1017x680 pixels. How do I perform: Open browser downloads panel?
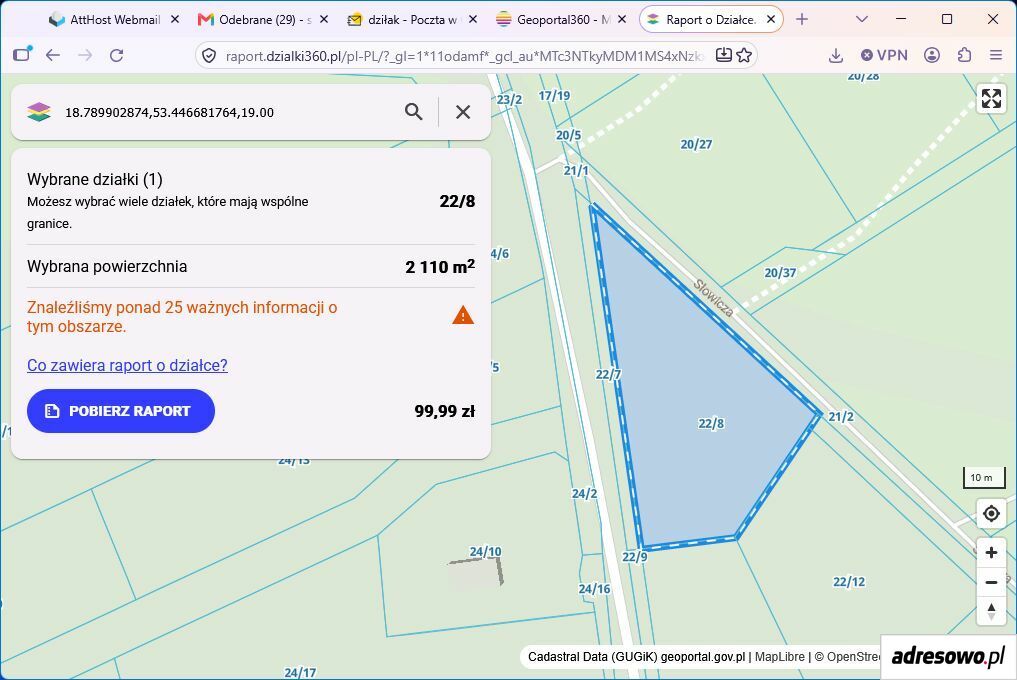click(x=836, y=56)
